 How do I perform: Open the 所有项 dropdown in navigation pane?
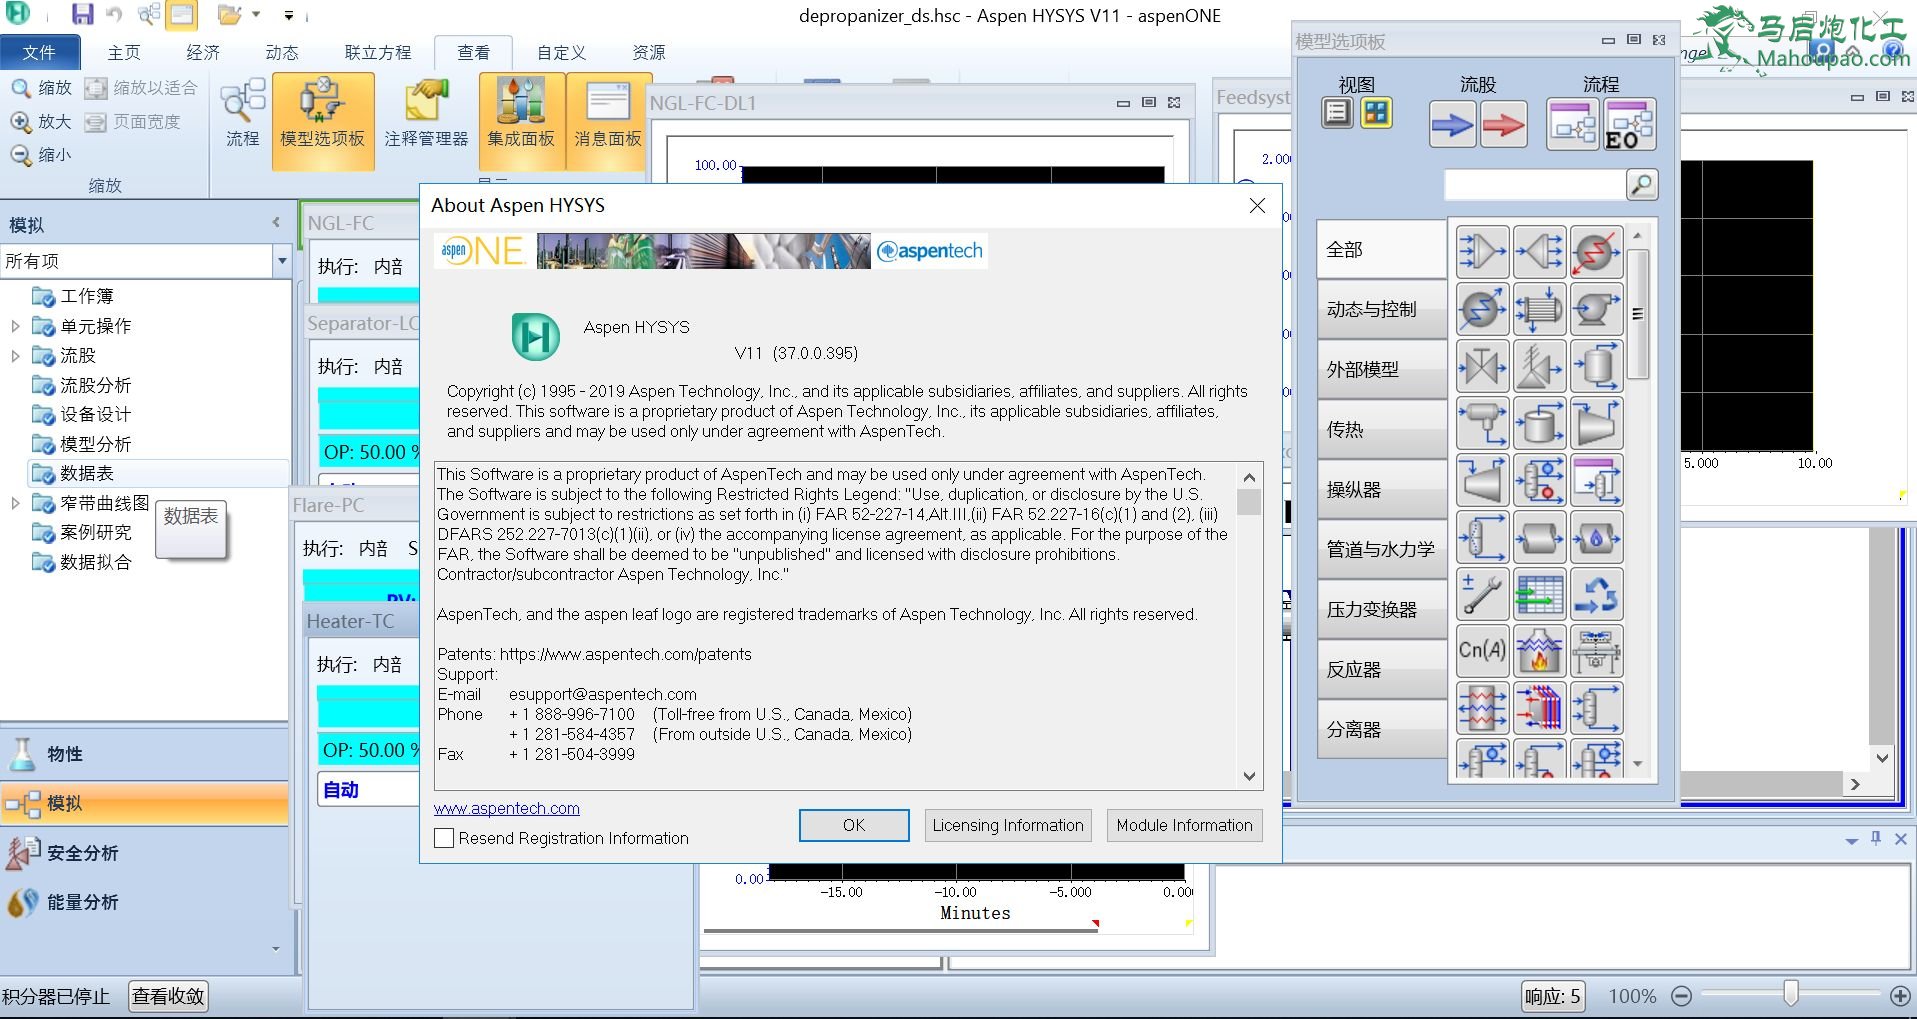click(282, 261)
